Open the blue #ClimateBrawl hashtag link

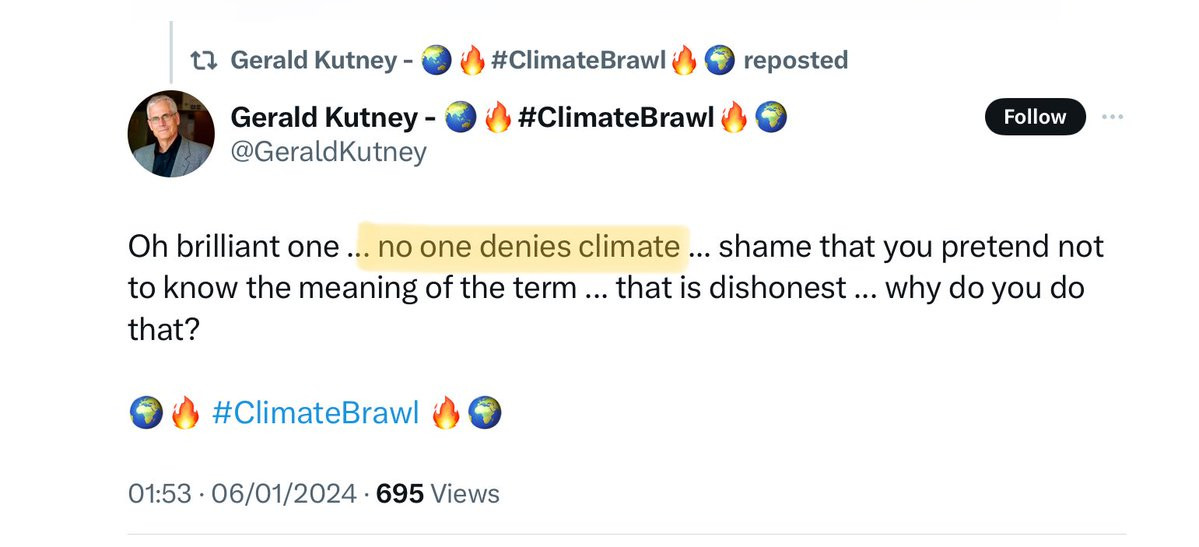pyautogui.click(x=316, y=412)
